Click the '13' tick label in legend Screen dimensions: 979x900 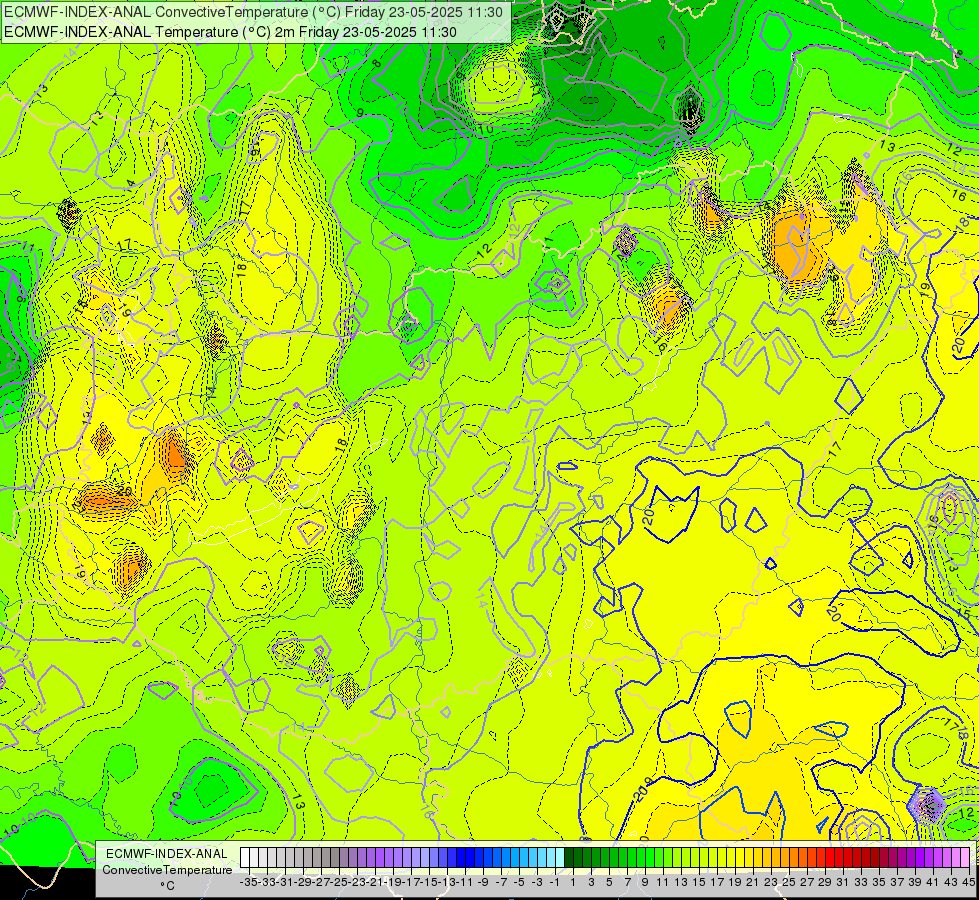(681, 882)
